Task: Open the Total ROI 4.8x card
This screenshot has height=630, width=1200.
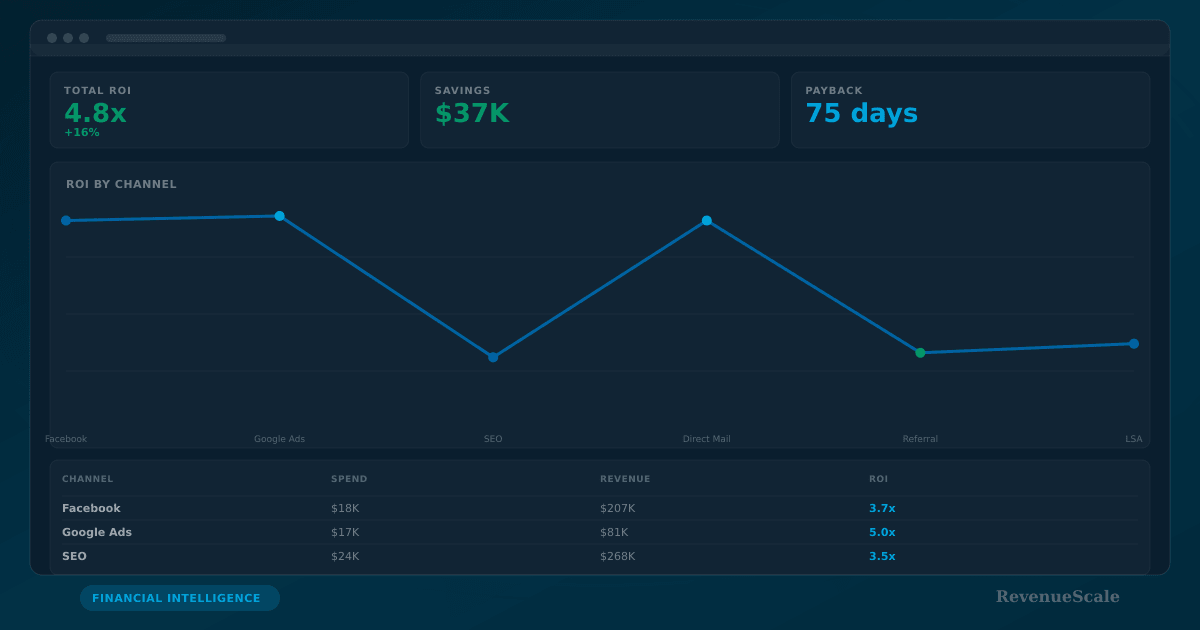Action: [x=229, y=110]
